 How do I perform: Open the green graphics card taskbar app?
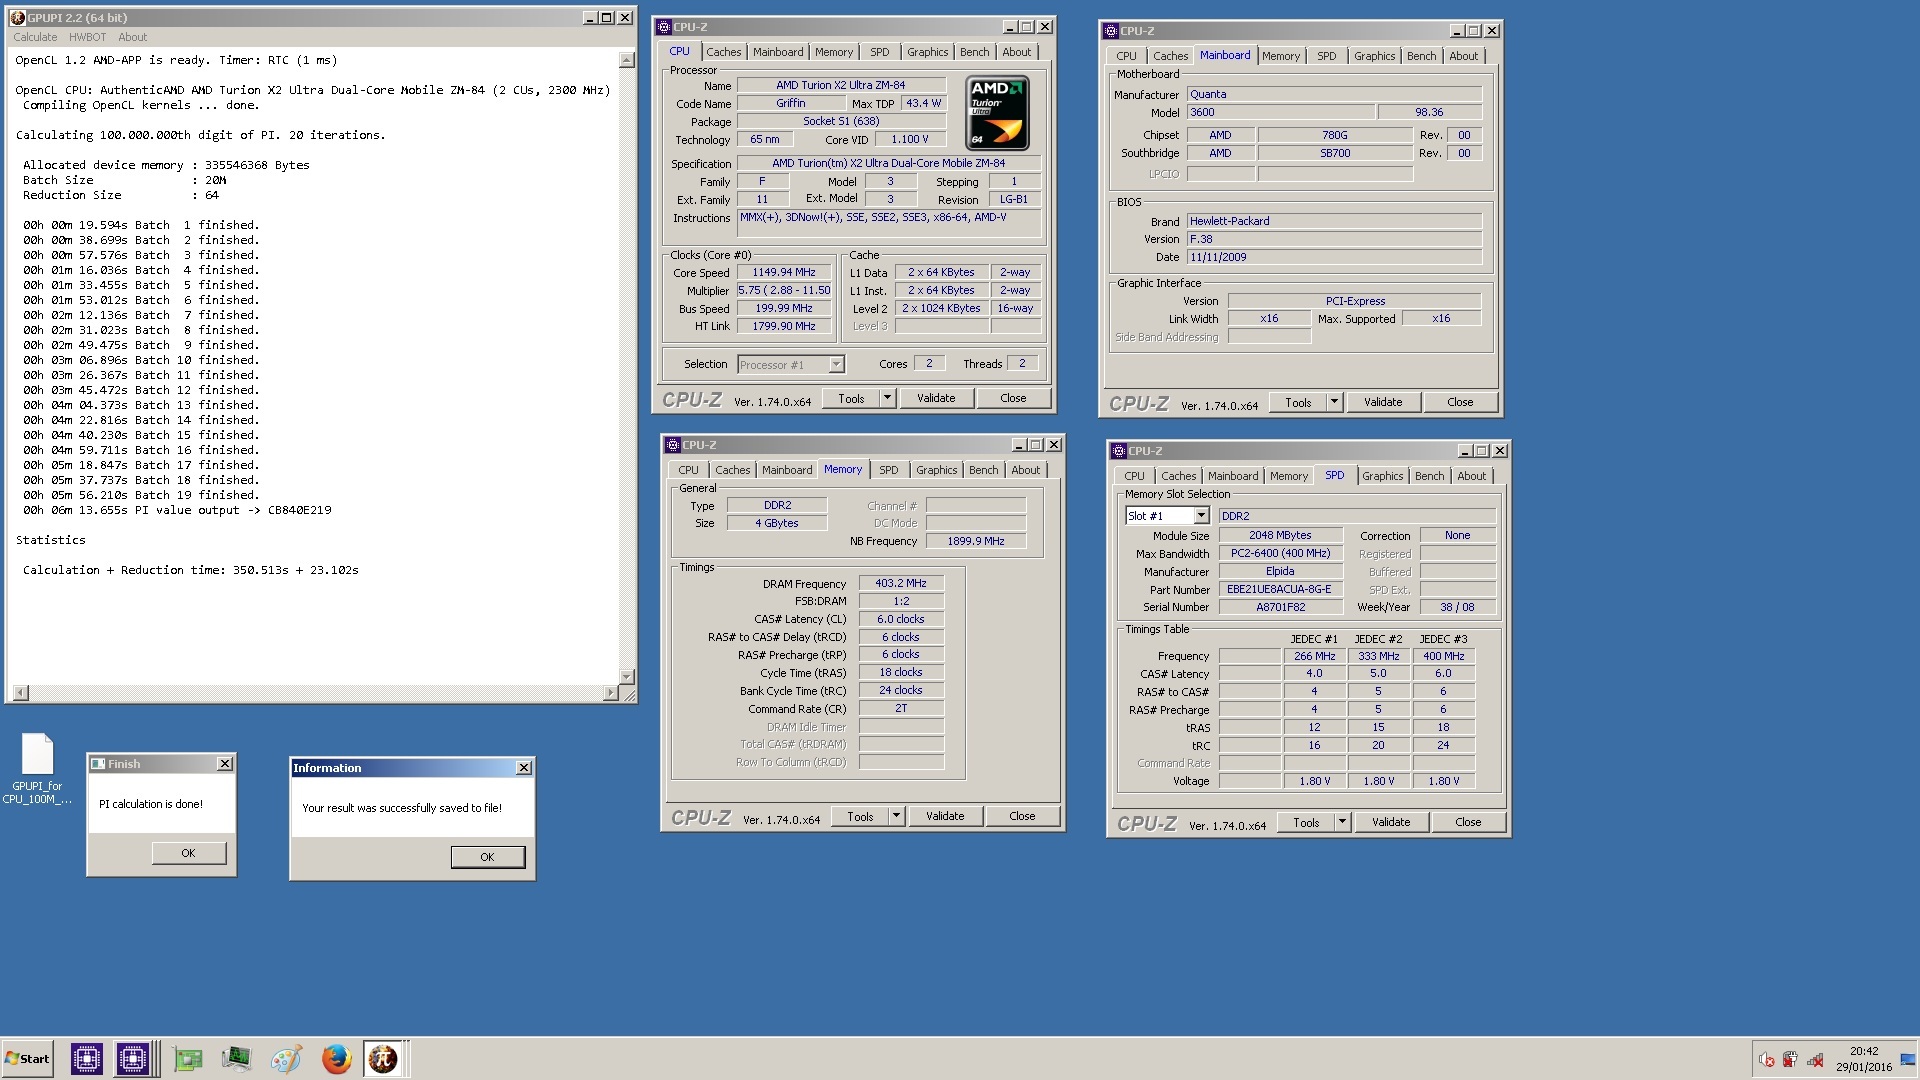(188, 1059)
